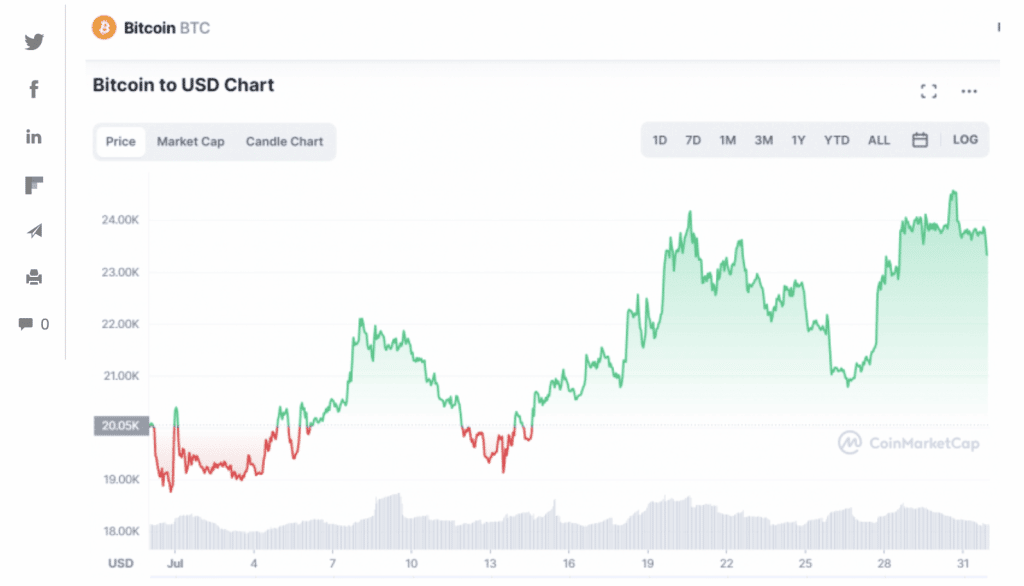Screen dimensions: 1024x586
Task: Switch to the Candle Chart tab
Action: (285, 142)
